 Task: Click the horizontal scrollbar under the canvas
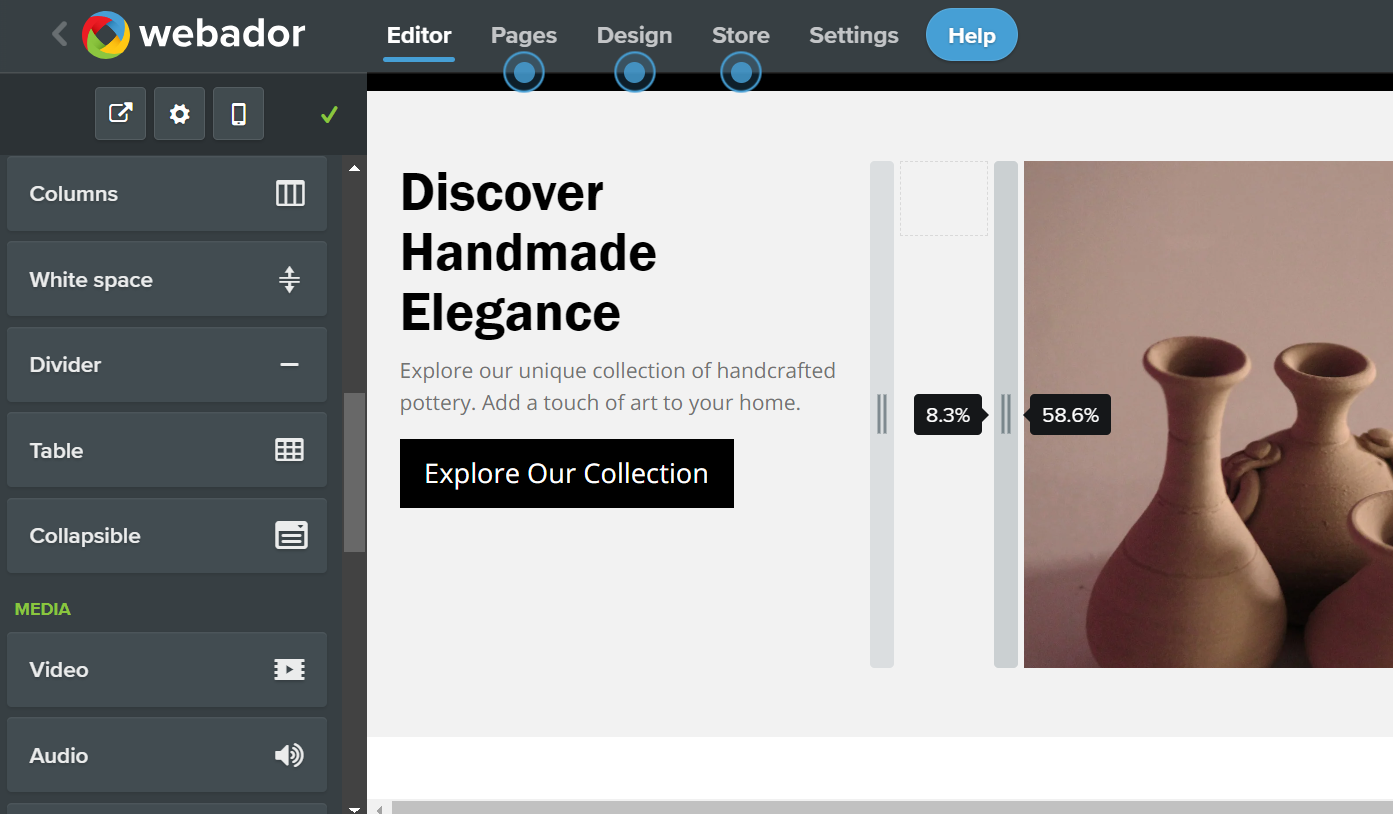tap(892, 807)
